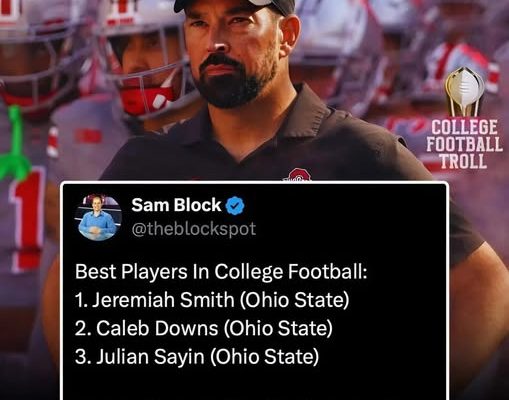Click the coach's bearded face

click(x=233, y=60)
